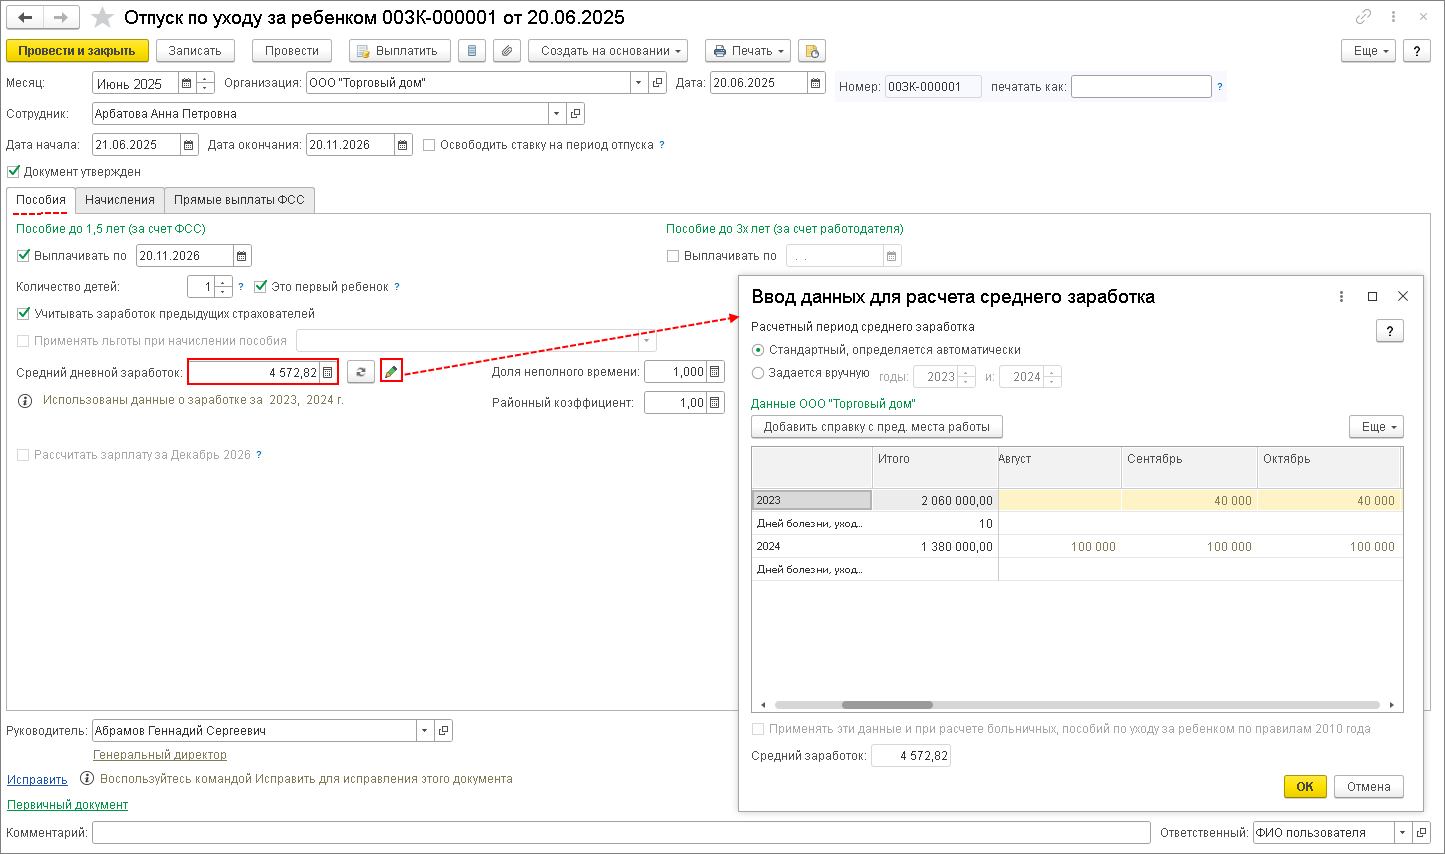Show help for Освободить ставку option

(x=662, y=145)
